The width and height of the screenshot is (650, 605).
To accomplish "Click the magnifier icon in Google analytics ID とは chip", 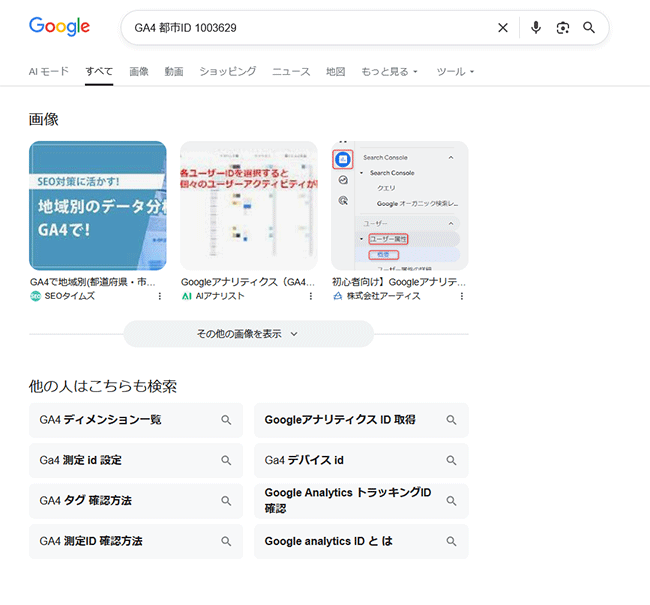I will [451, 541].
